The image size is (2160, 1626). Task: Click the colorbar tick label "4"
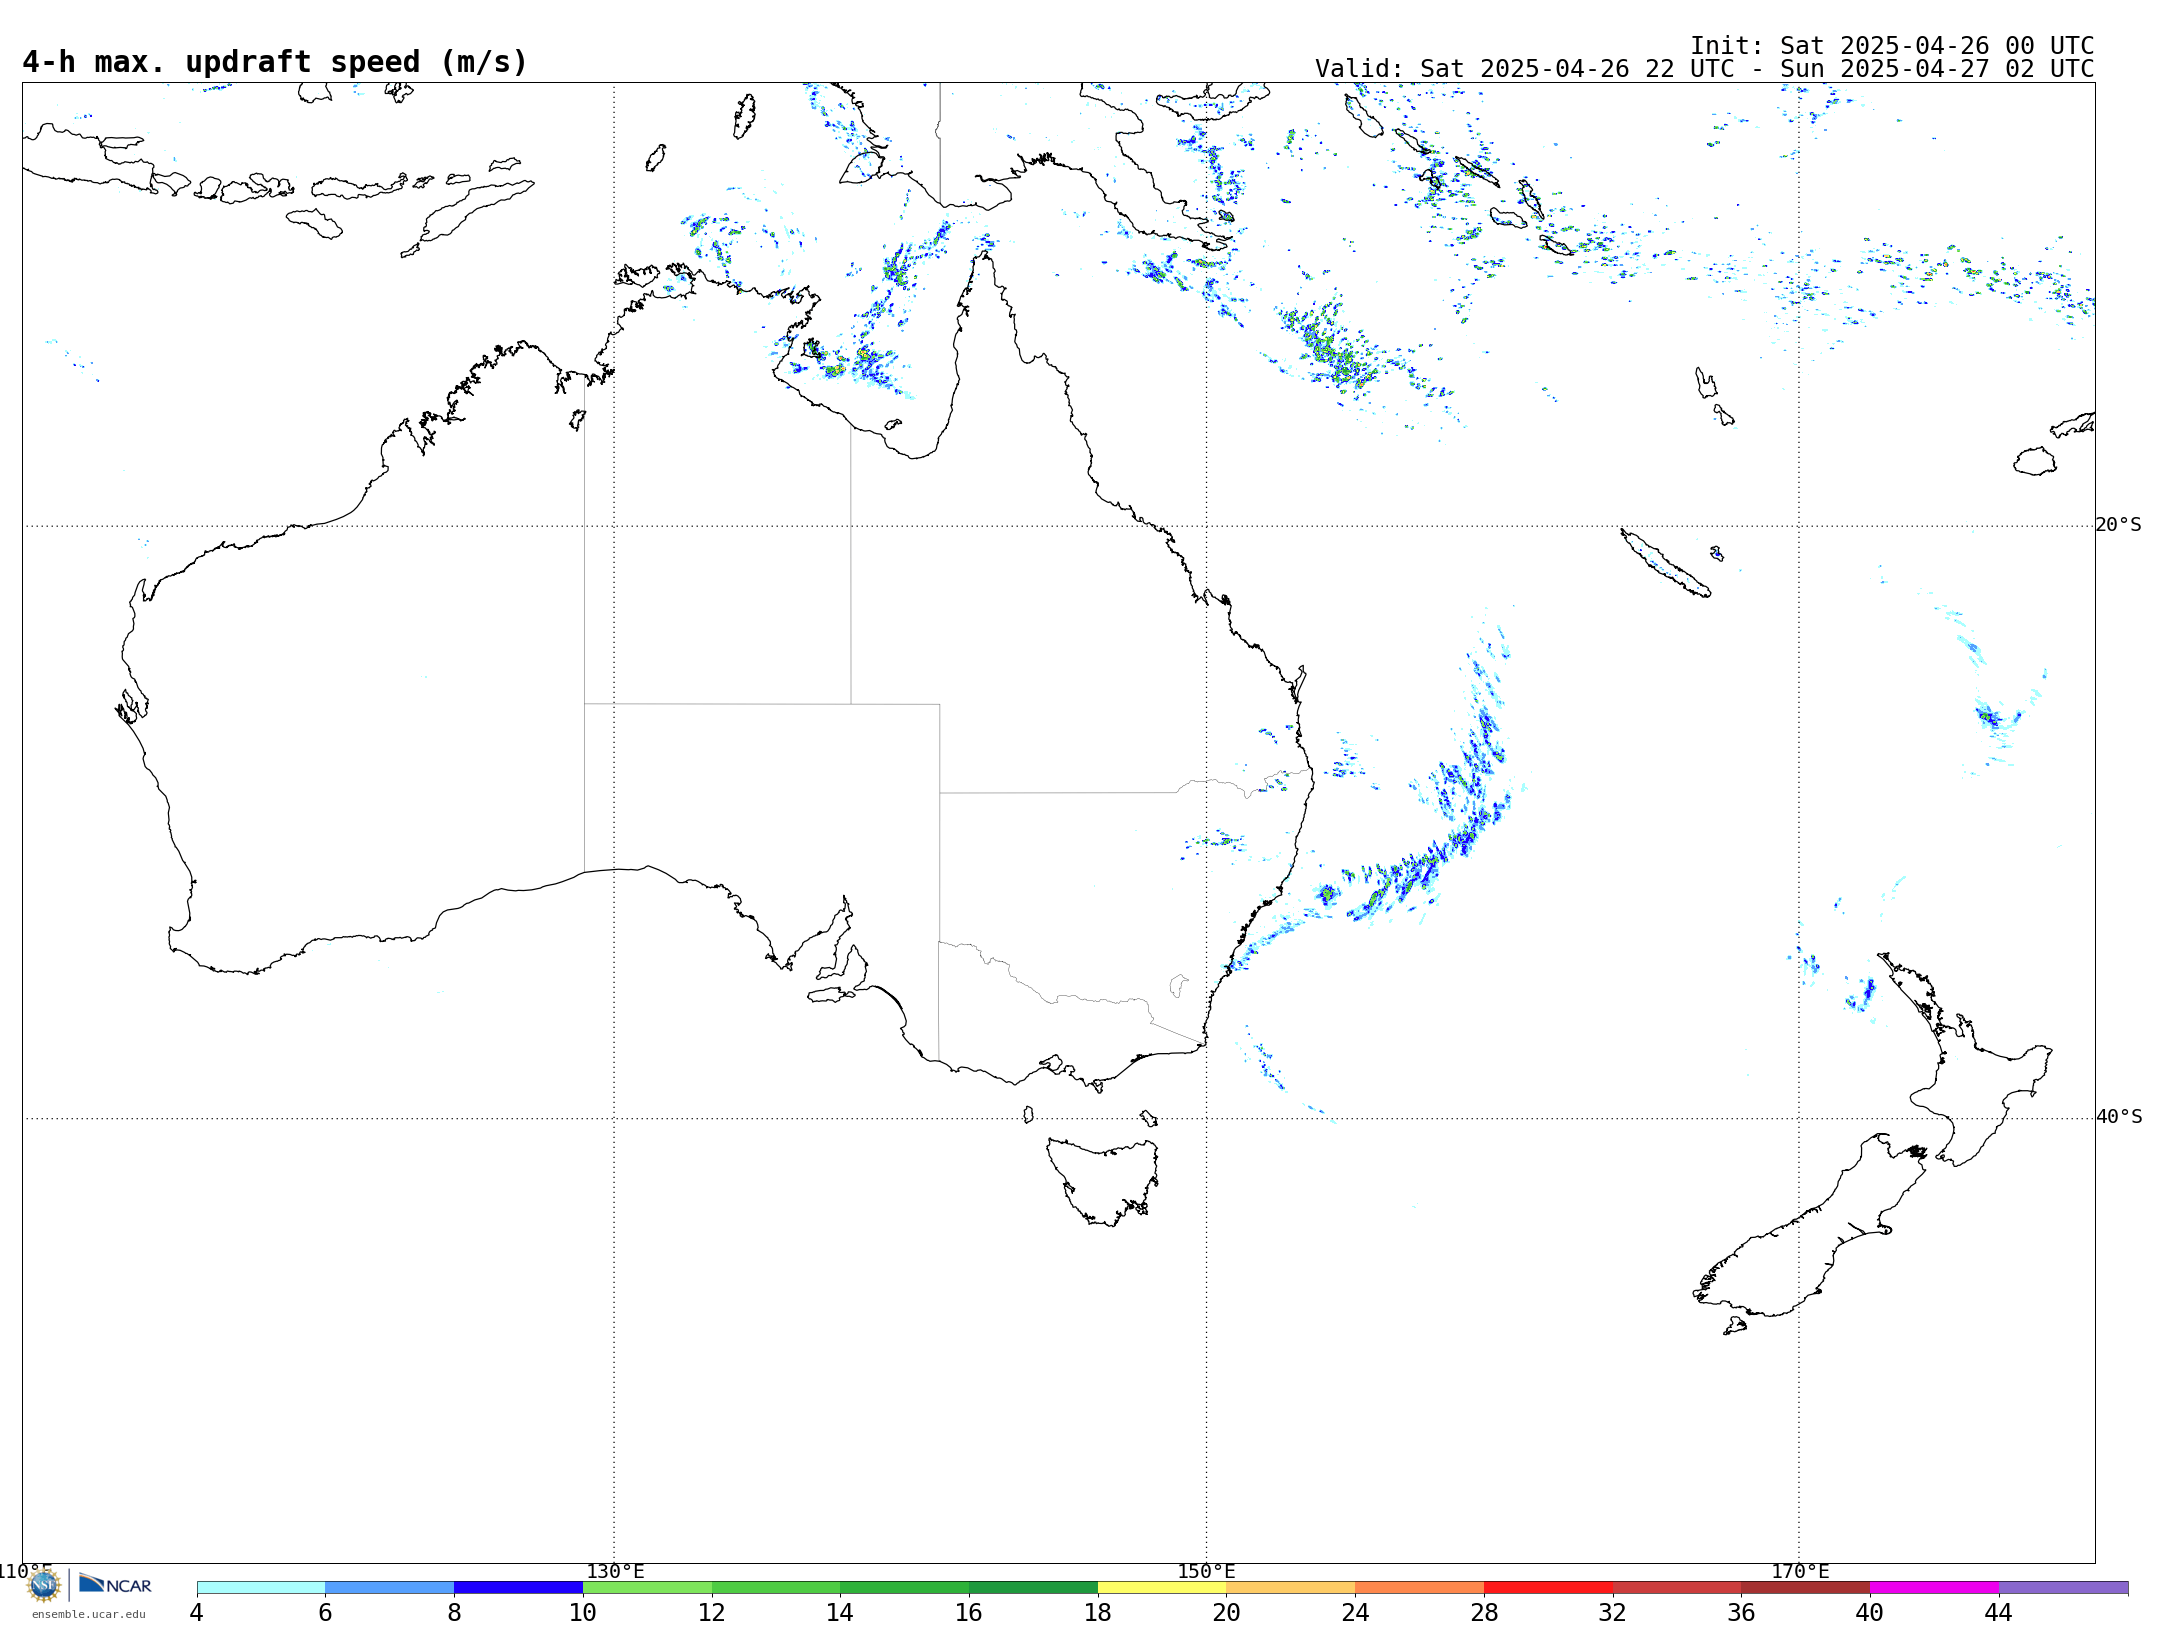(197, 1613)
